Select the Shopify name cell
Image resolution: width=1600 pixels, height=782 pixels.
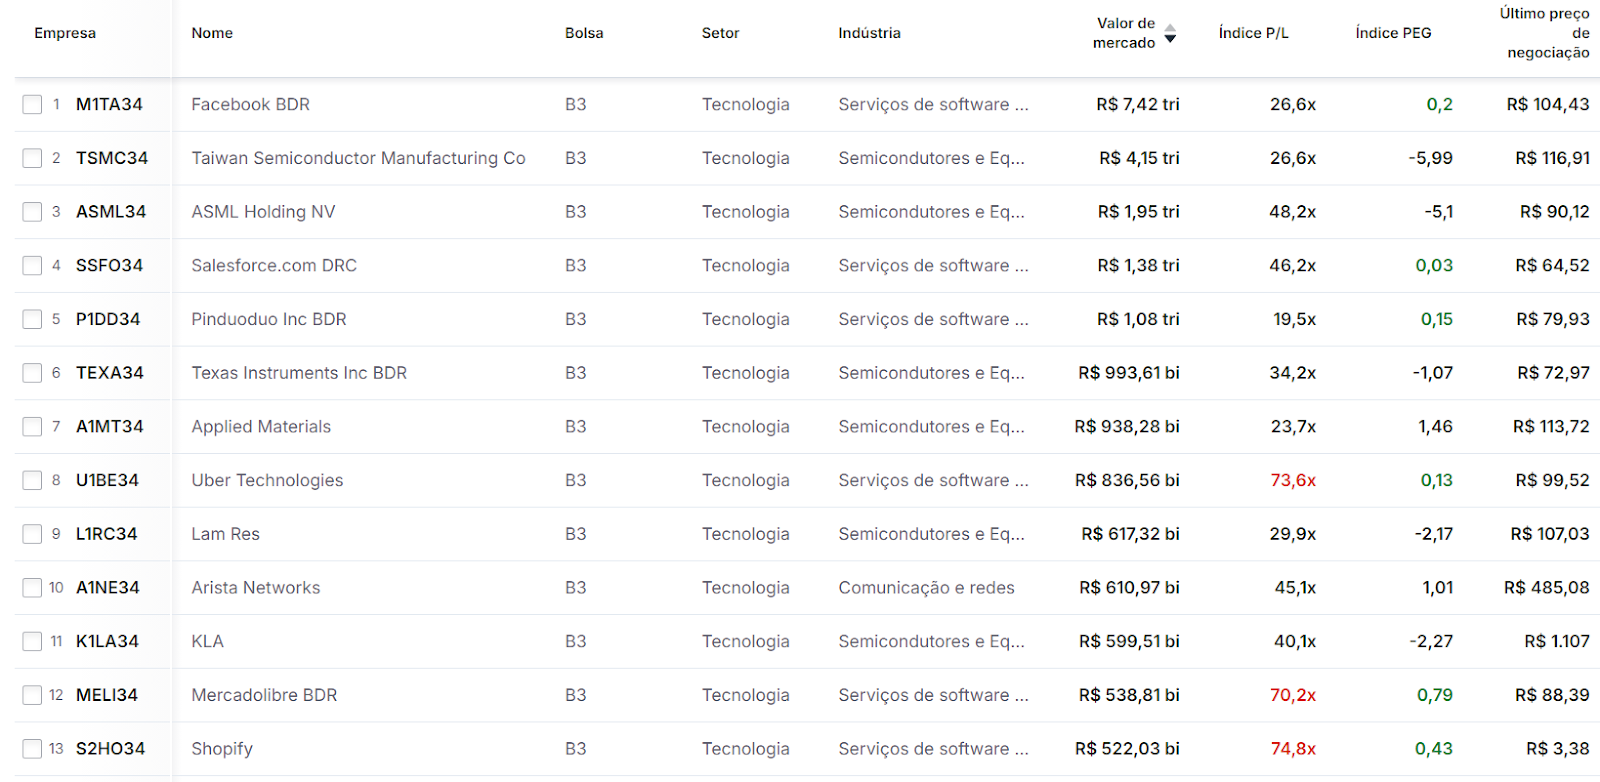pos(222,749)
